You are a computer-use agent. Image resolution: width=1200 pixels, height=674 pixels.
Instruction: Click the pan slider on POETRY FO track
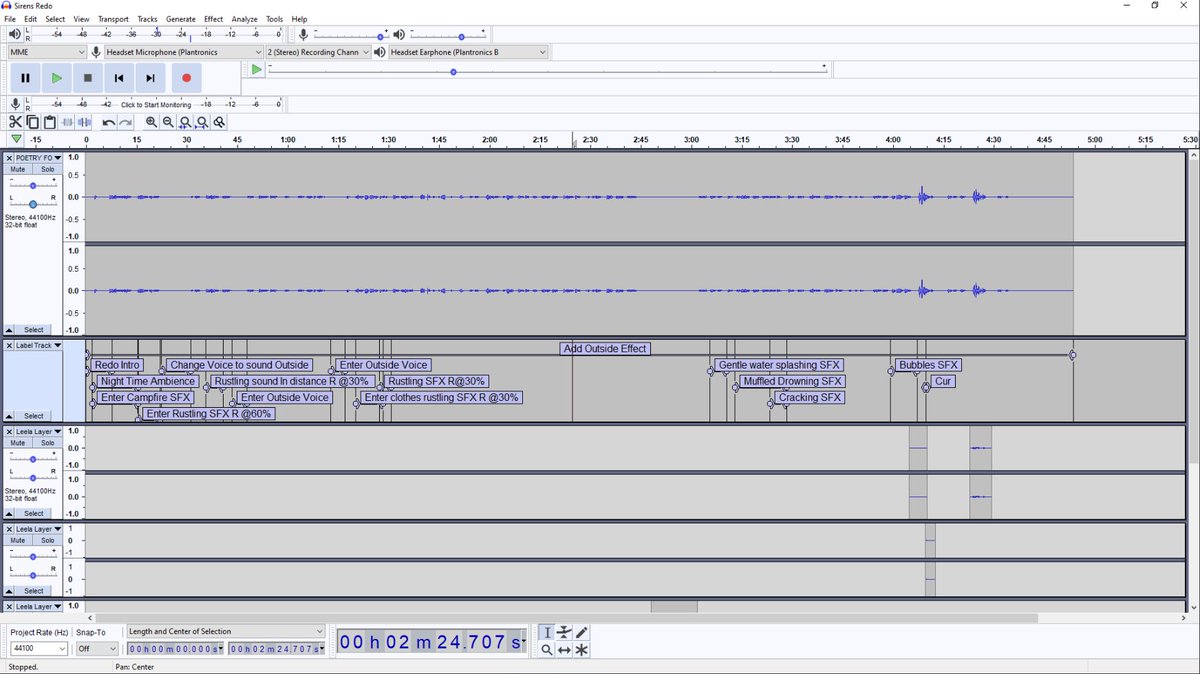(x=33, y=203)
